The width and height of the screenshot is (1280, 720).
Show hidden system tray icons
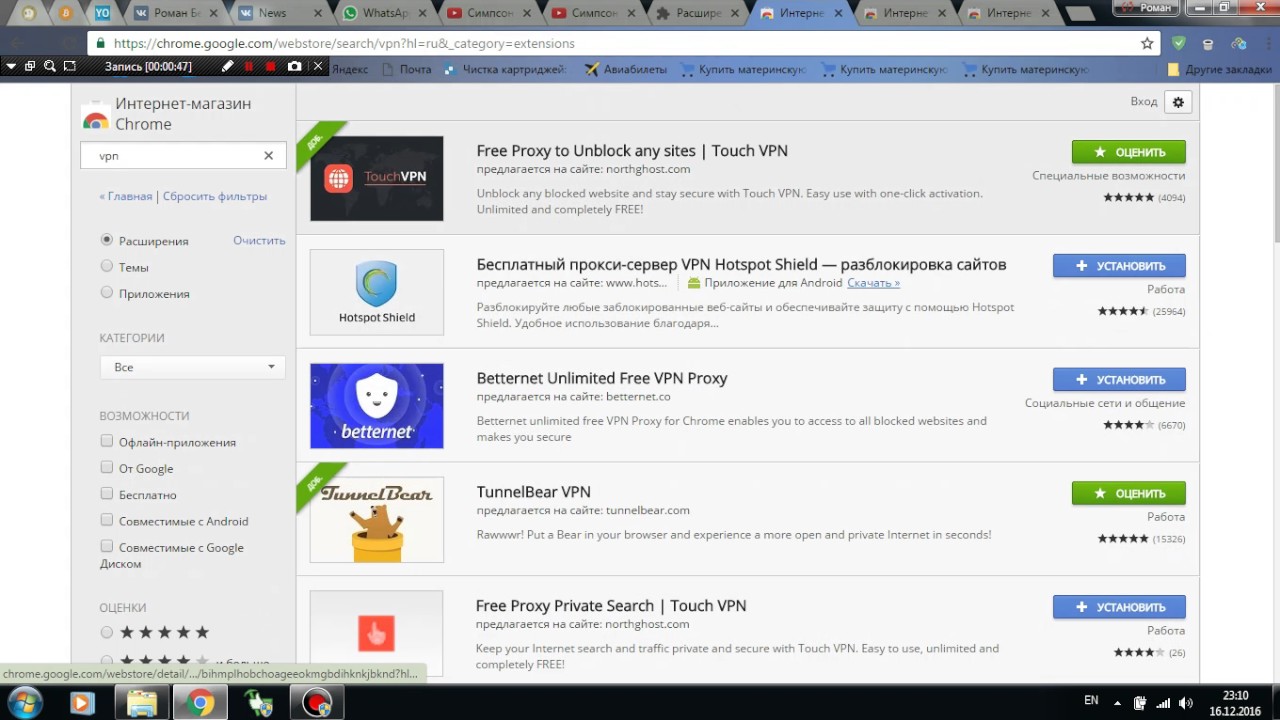[x=1117, y=702]
